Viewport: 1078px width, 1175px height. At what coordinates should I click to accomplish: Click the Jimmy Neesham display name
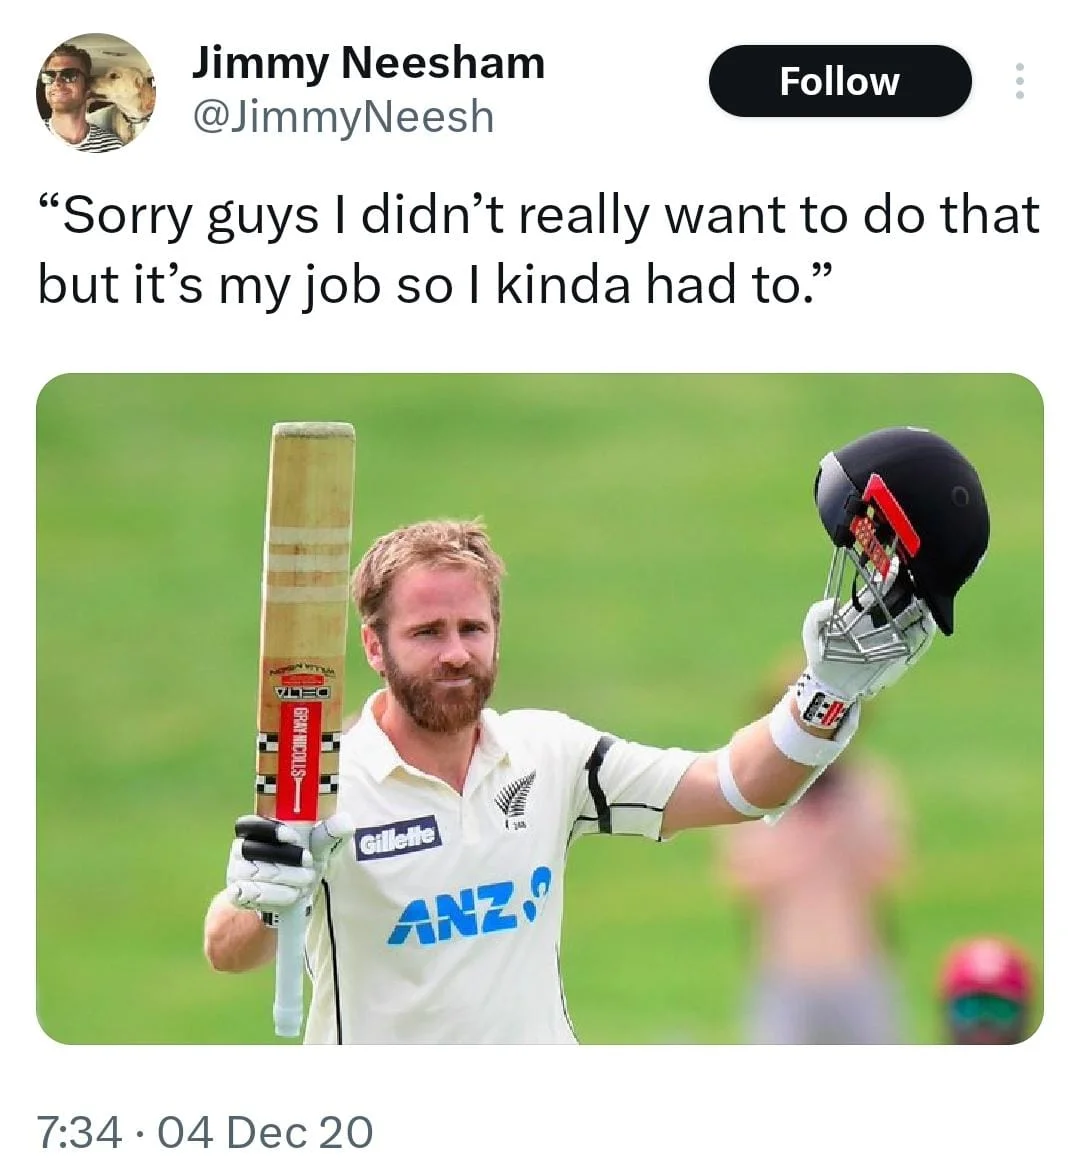tap(369, 62)
